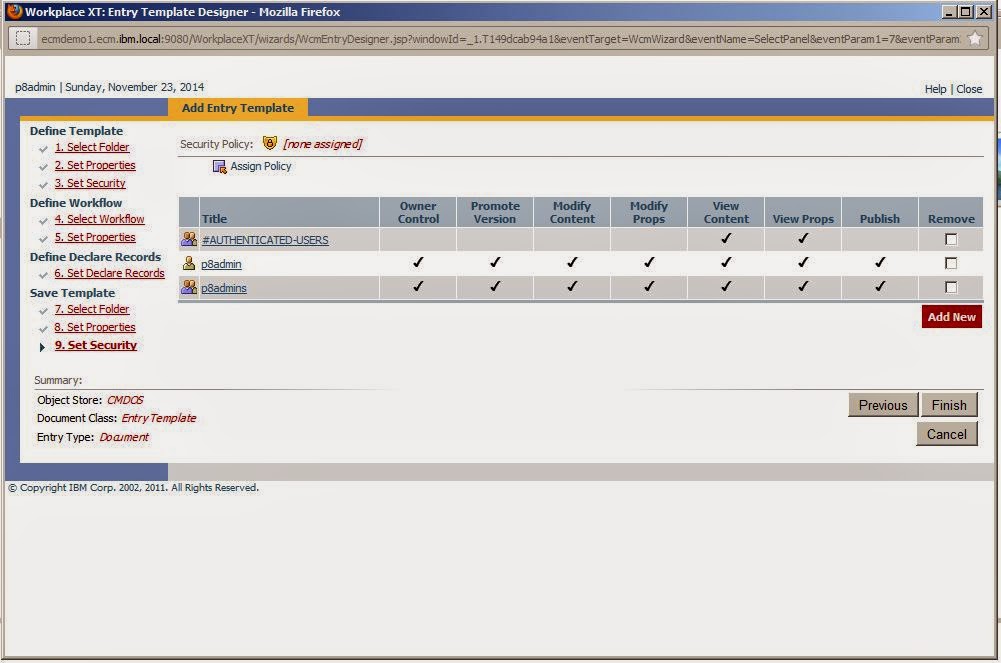Check the Remove box for p8admin
The height and width of the screenshot is (663, 1001).
tap(951, 263)
